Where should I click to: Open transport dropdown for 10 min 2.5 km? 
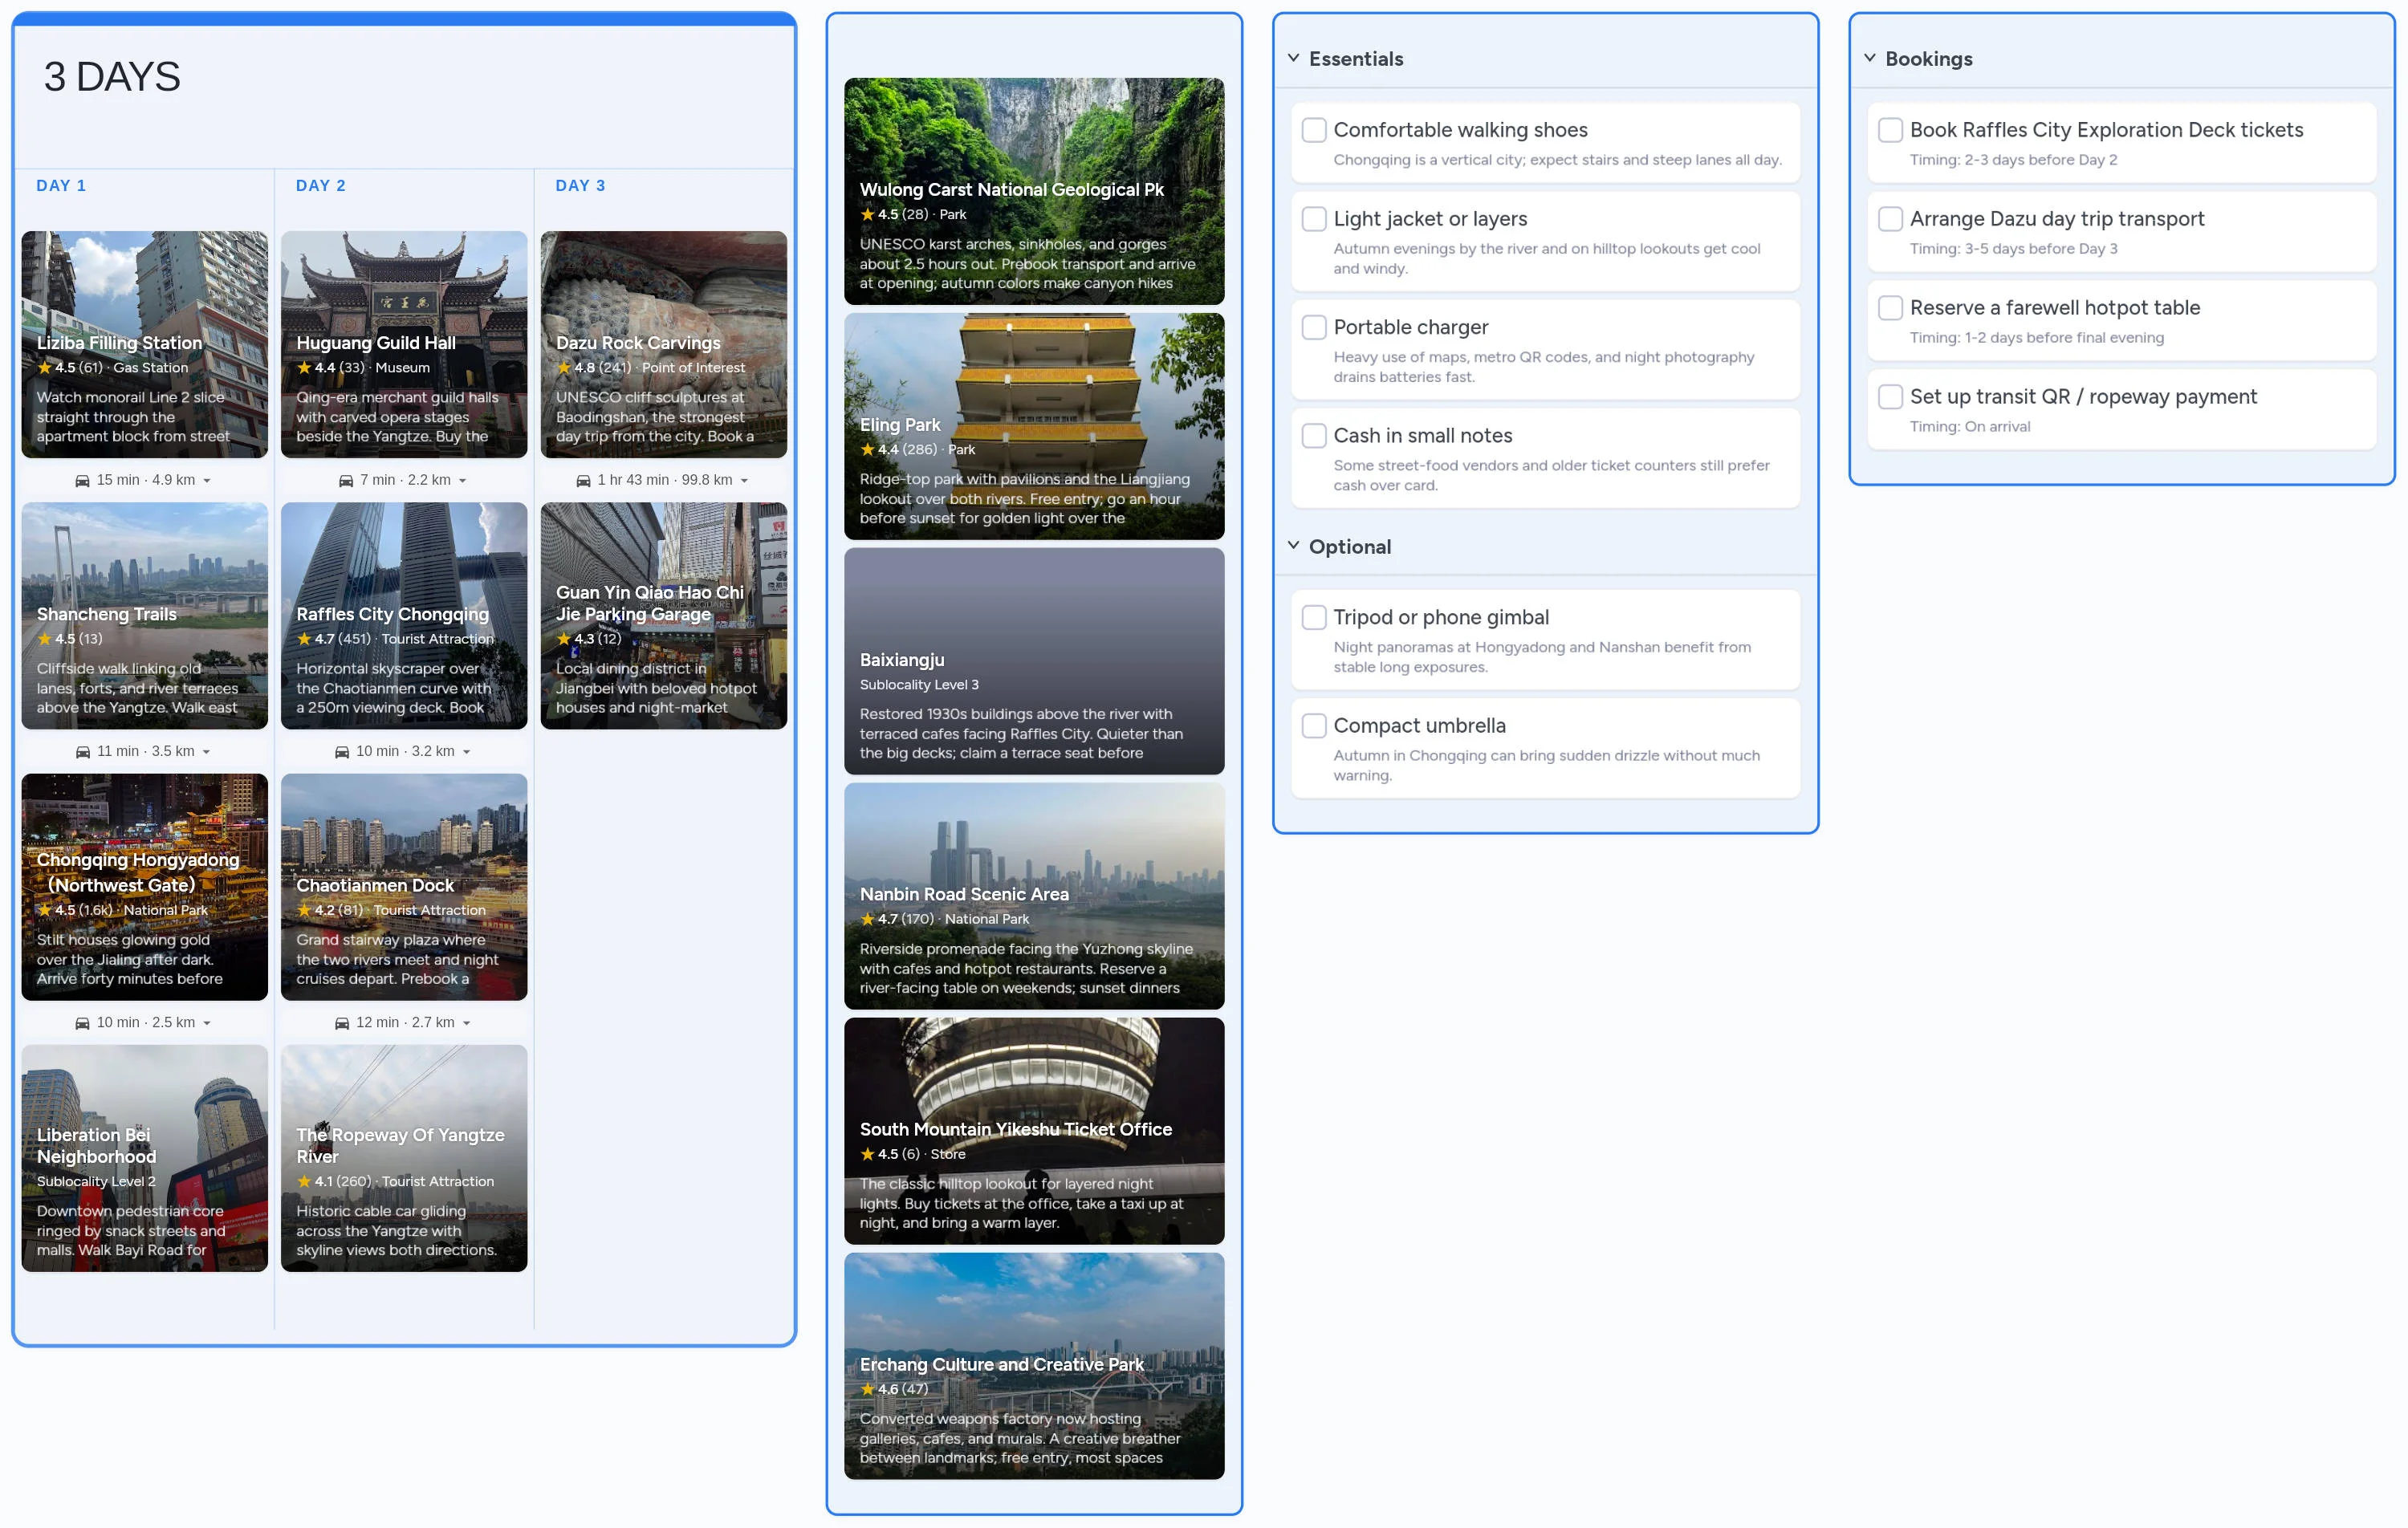[x=207, y=1023]
